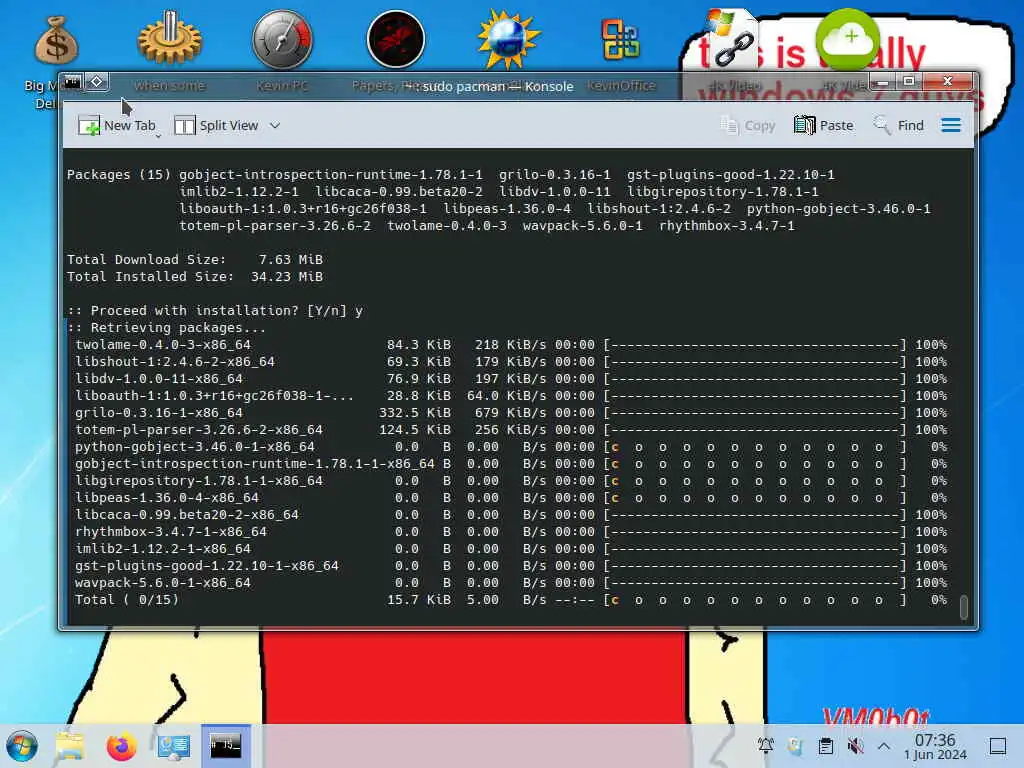Expand hidden system tray icons arrow

(x=884, y=745)
